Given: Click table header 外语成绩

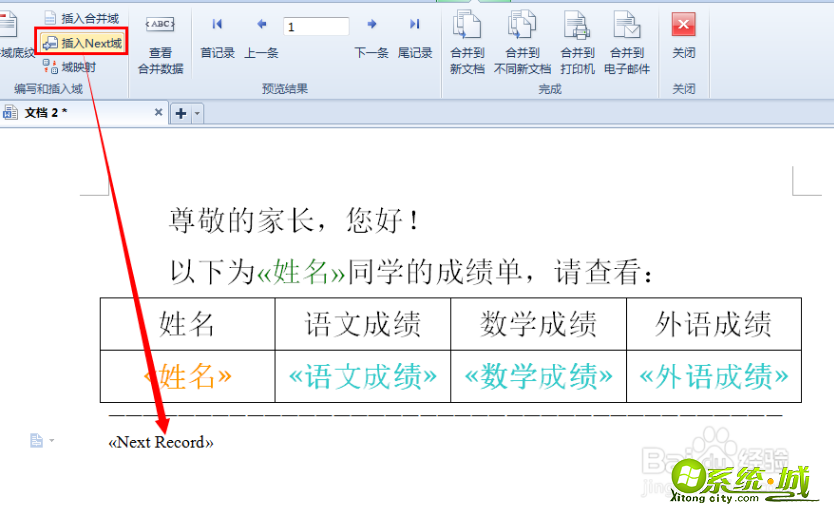Looking at the screenshot, I should tap(714, 324).
